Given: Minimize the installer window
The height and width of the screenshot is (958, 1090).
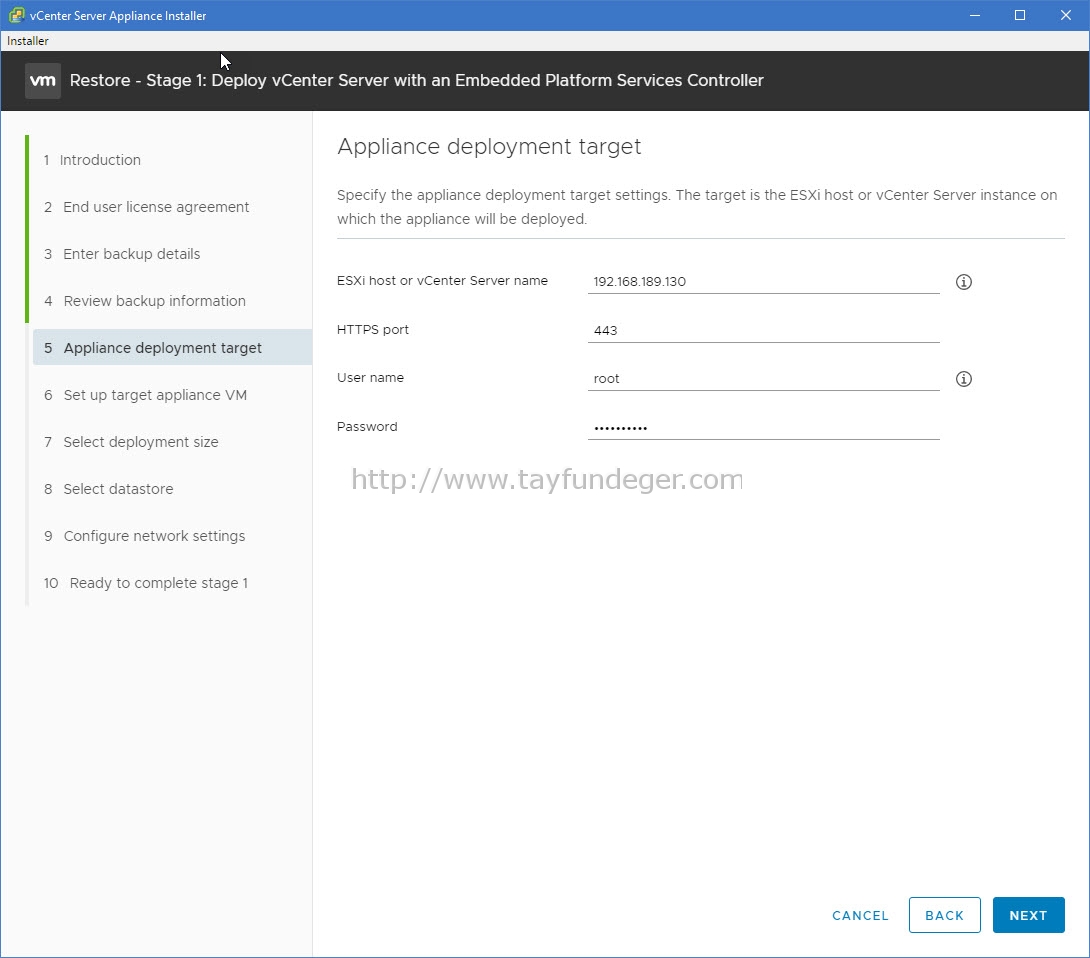Looking at the screenshot, I should [975, 15].
